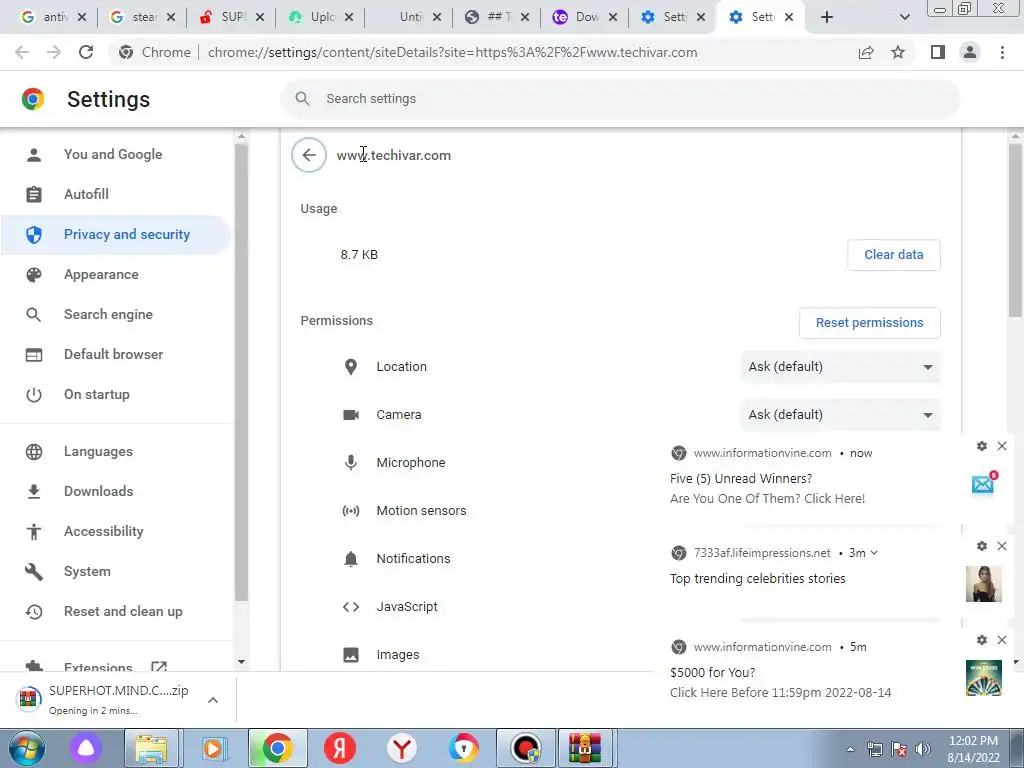Open Location permission dropdown
The width and height of the screenshot is (1024, 768).
point(840,367)
